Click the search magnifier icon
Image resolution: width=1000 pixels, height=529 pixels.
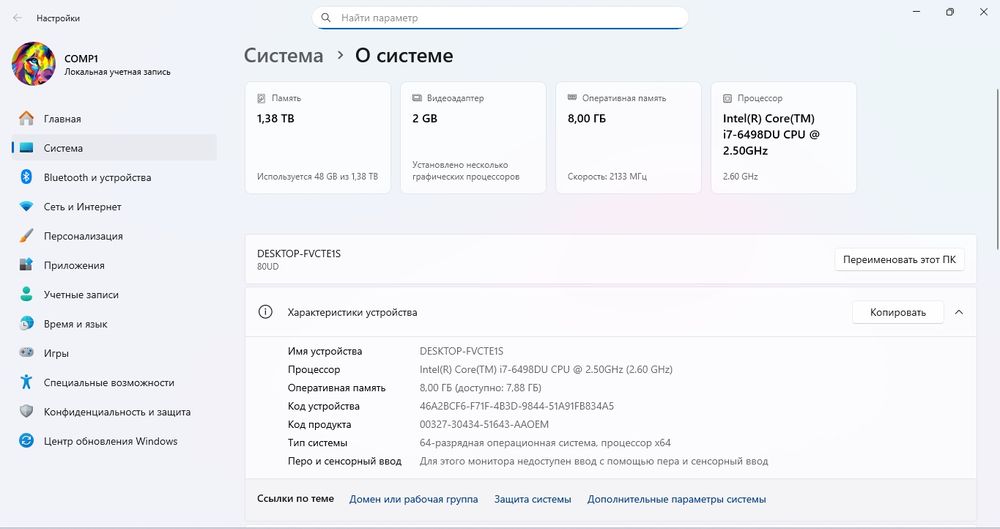coord(326,18)
